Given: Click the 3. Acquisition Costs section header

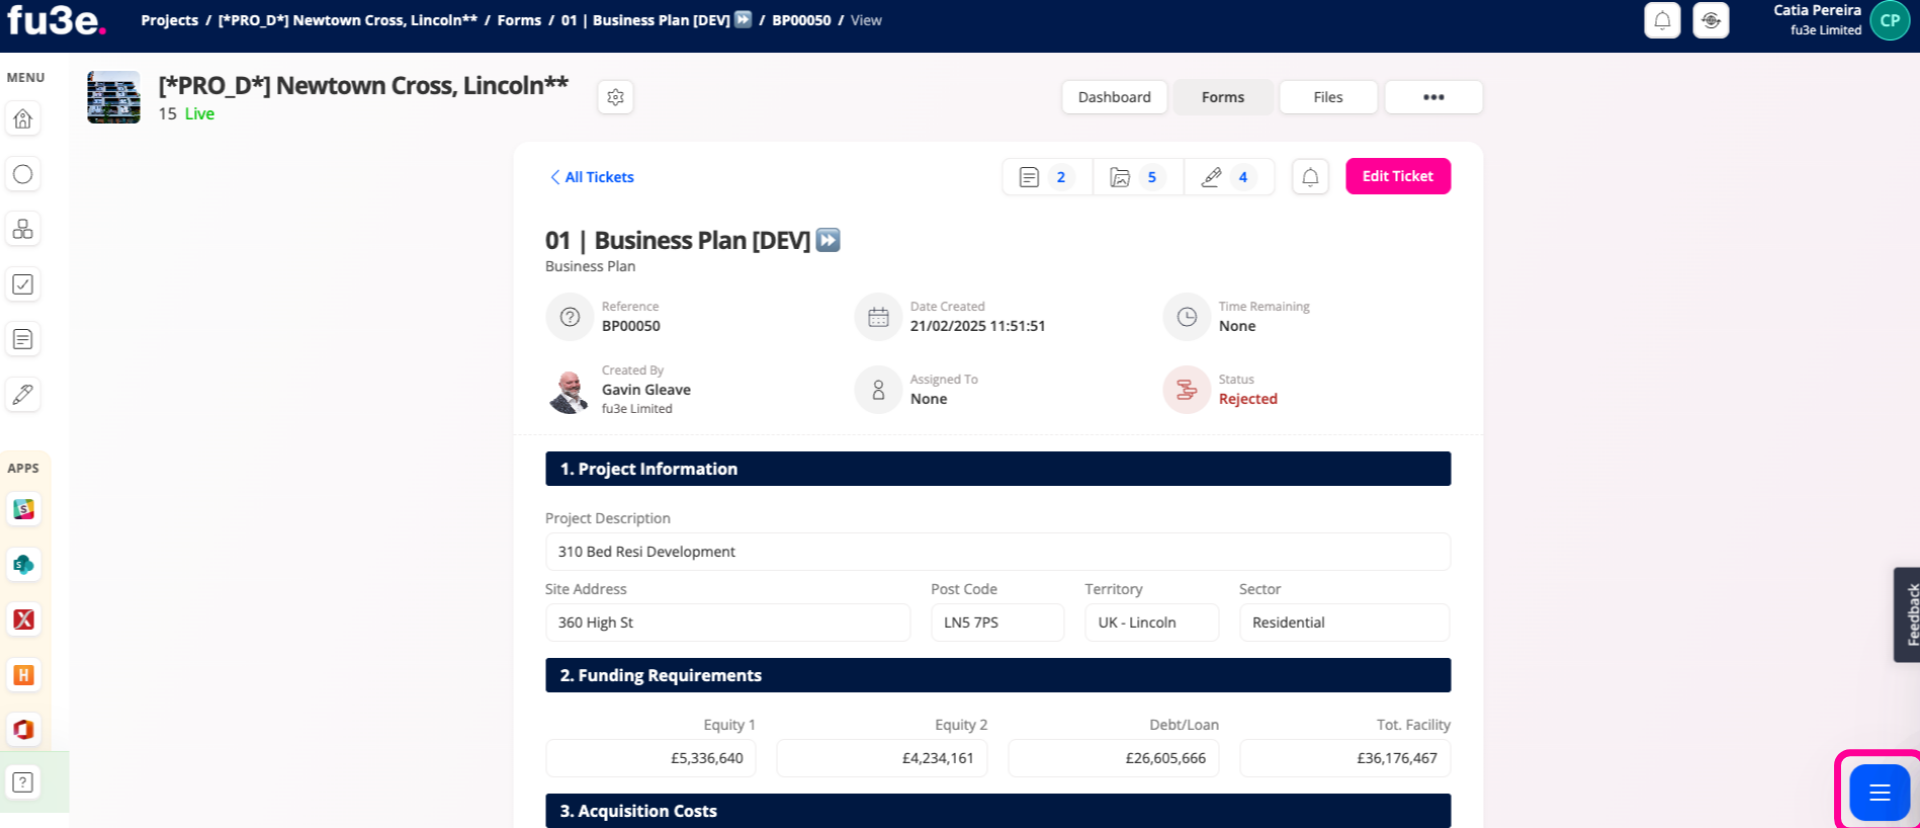Looking at the screenshot, I should click(x=998, y=811).
